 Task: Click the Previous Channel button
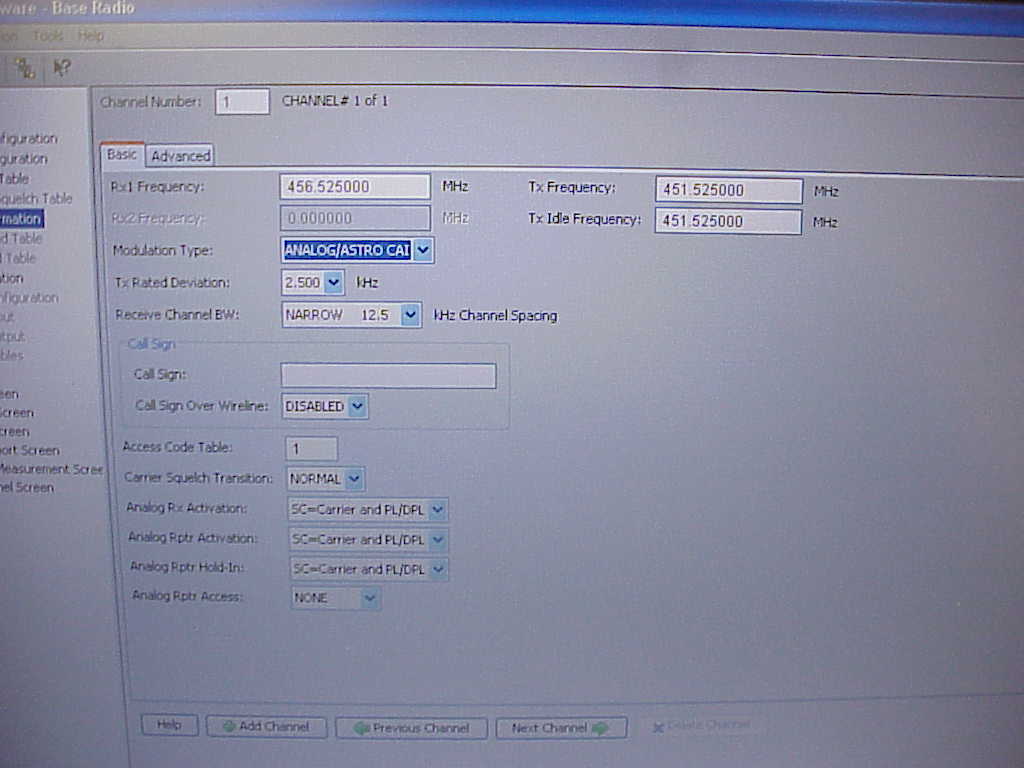[411, 728]
